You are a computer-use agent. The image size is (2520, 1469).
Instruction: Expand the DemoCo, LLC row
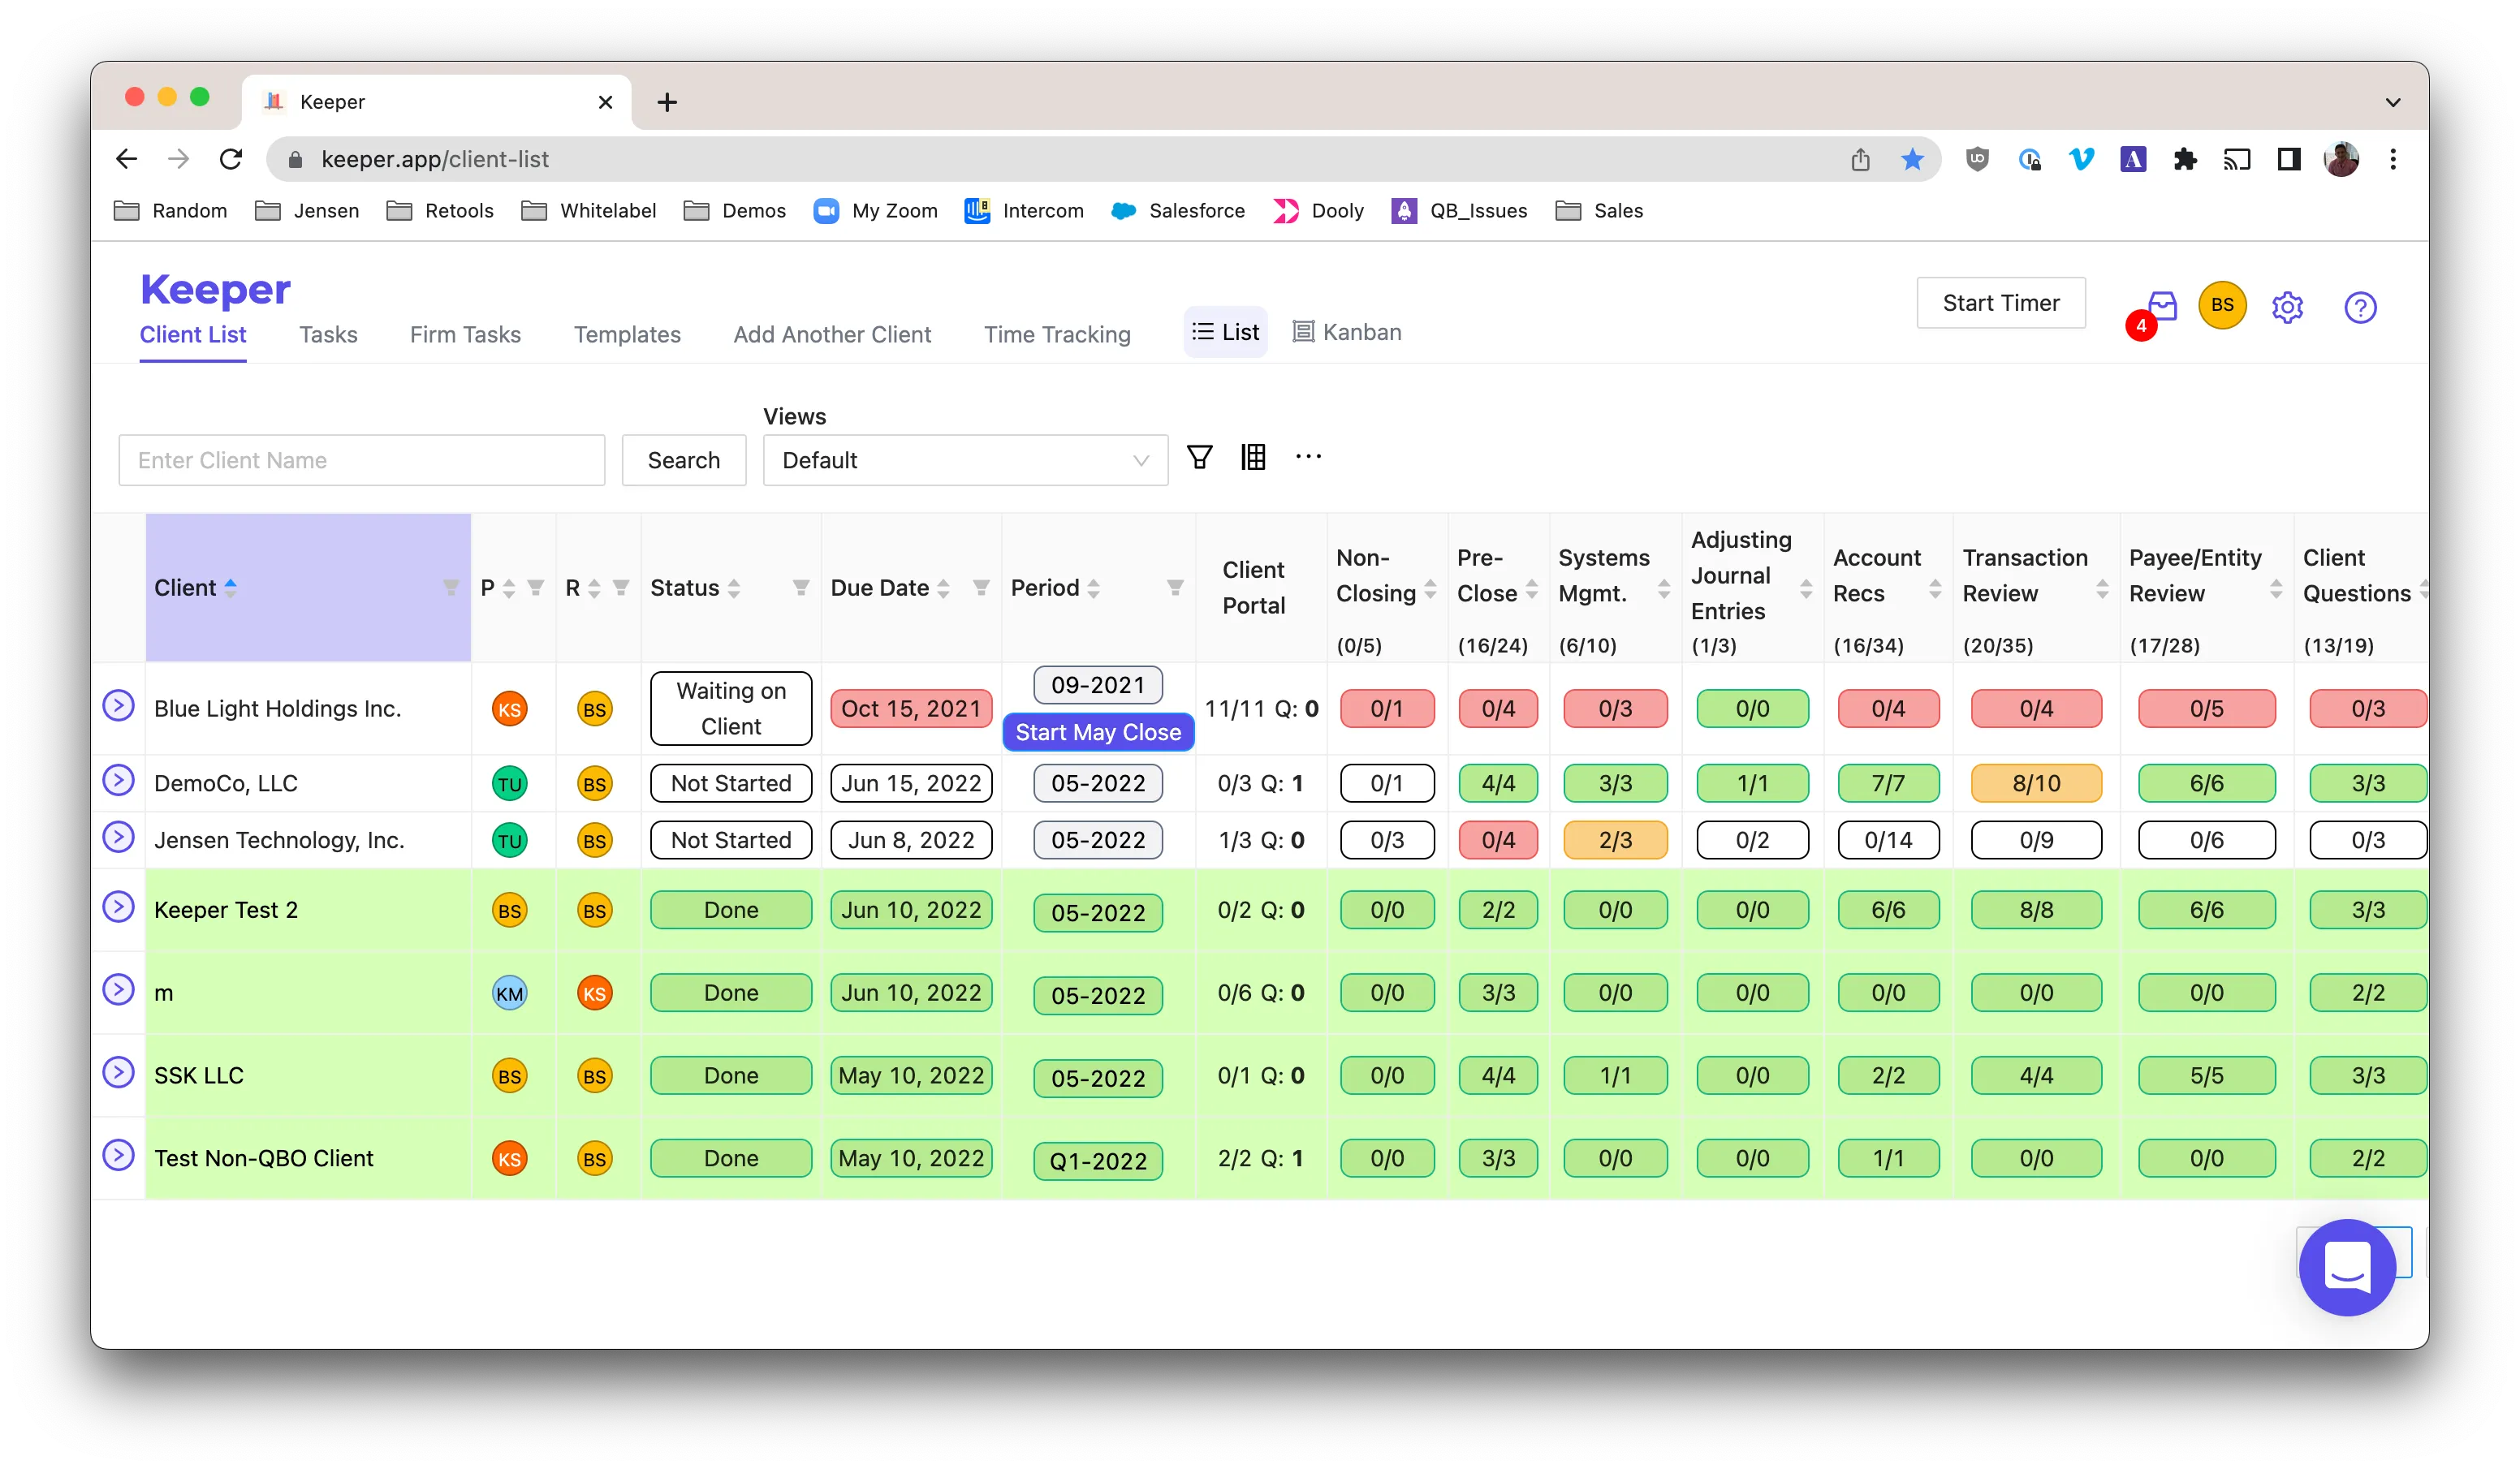(118, 781)
